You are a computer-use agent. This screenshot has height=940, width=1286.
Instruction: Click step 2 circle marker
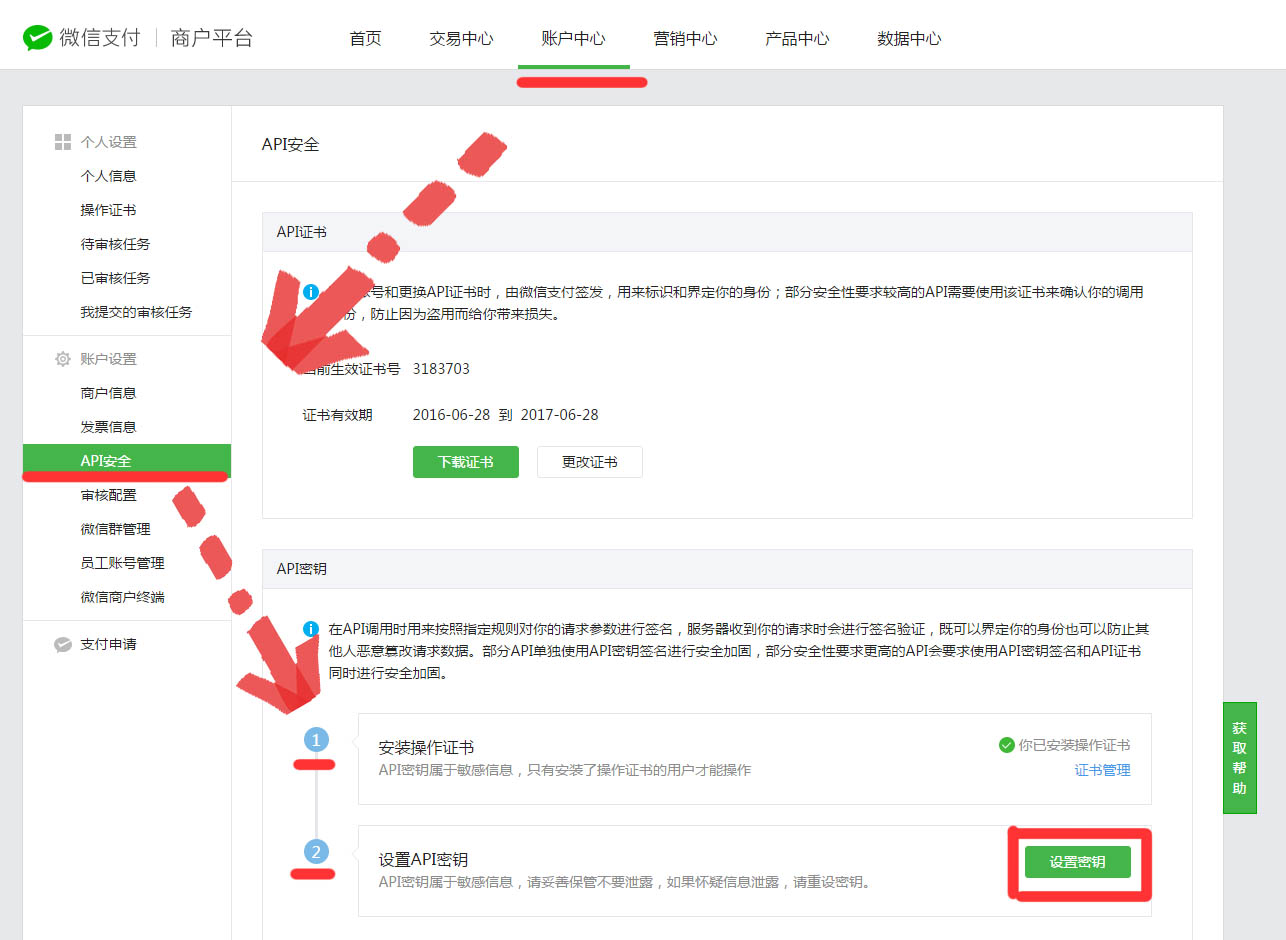pos(316,852)
